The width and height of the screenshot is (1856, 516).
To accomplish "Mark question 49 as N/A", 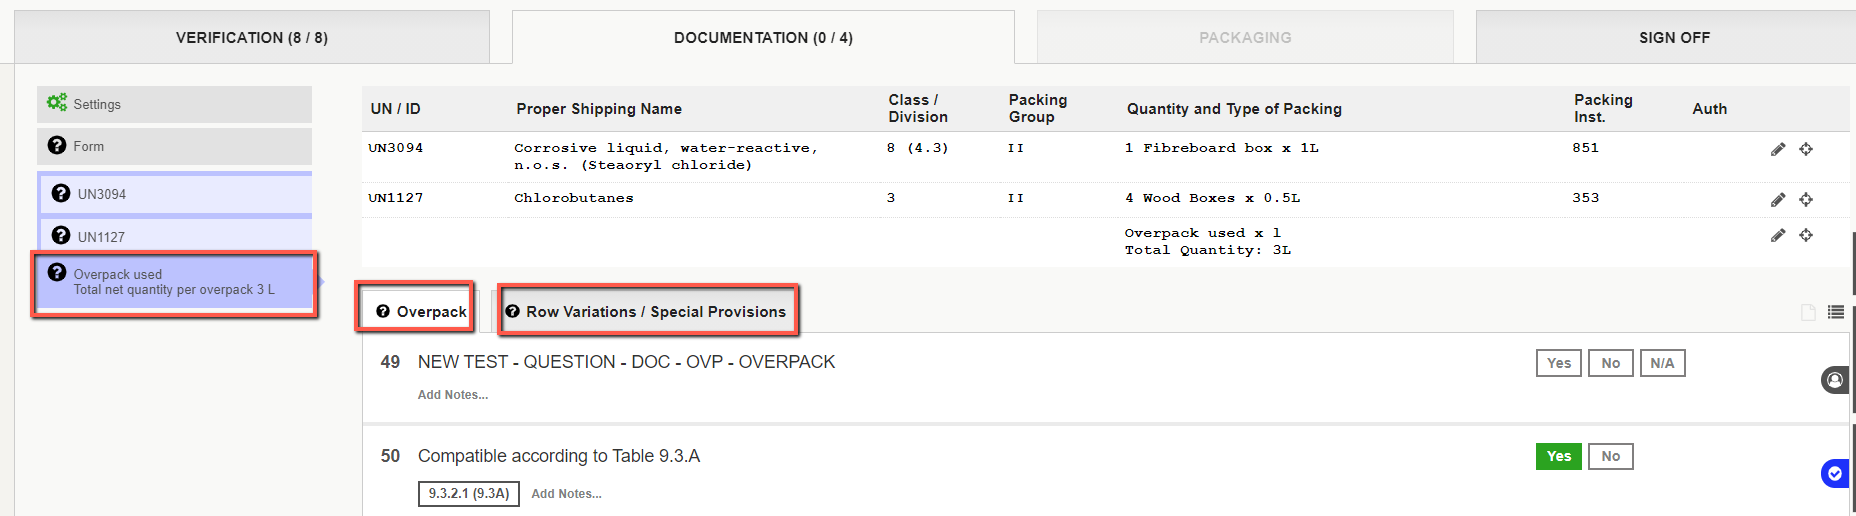I will coord(1662,363).
